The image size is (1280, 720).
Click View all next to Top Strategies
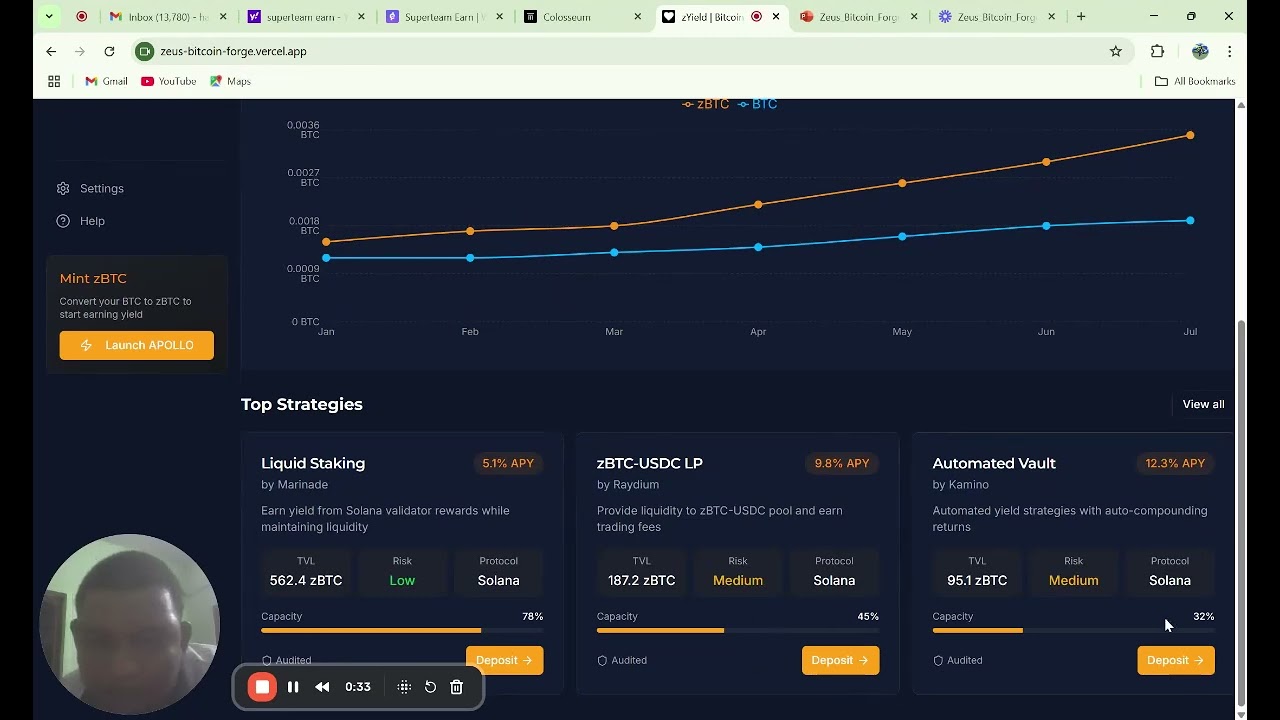point(1203,404)
